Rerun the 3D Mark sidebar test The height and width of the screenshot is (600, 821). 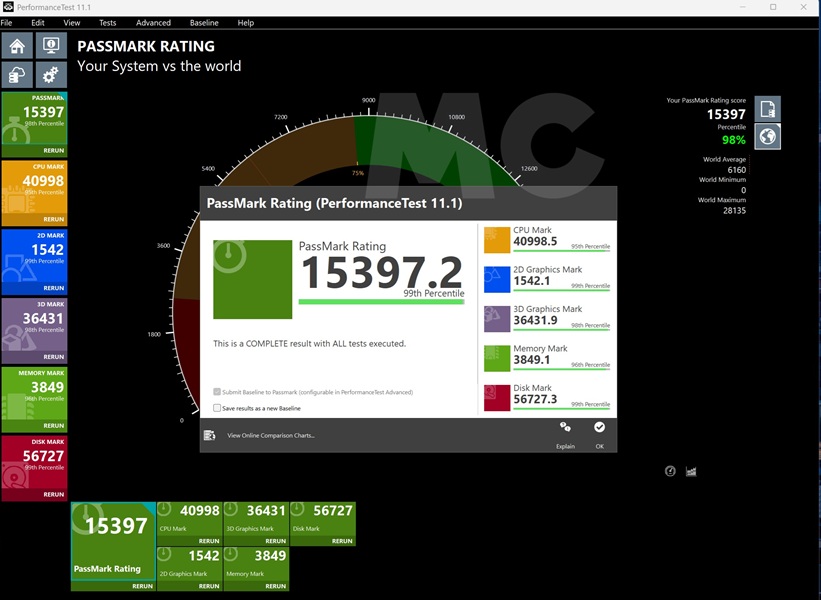point(53,357)
